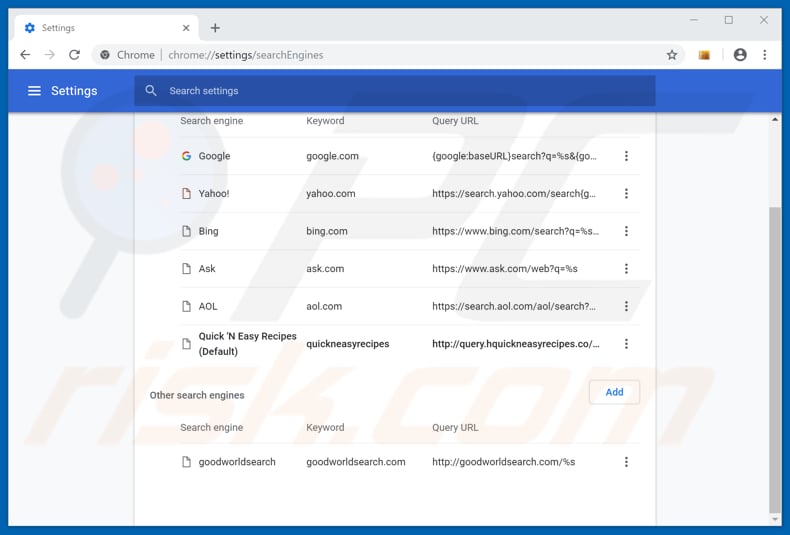Click the vertical scrollbar thumb
This screenshot has height=535, width=790.
(x=775, y=359)
